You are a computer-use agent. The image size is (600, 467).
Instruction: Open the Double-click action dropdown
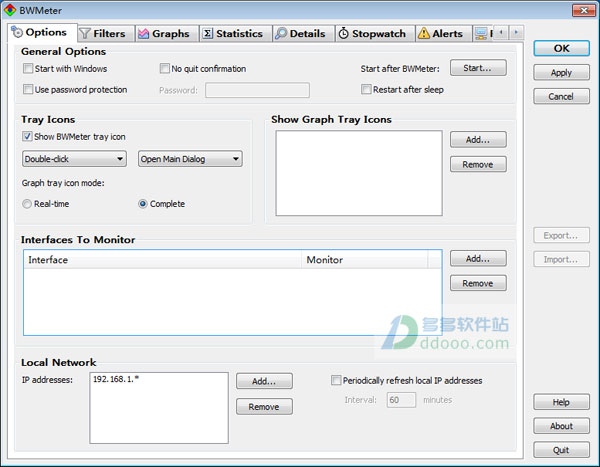click(x=75, y=158)
